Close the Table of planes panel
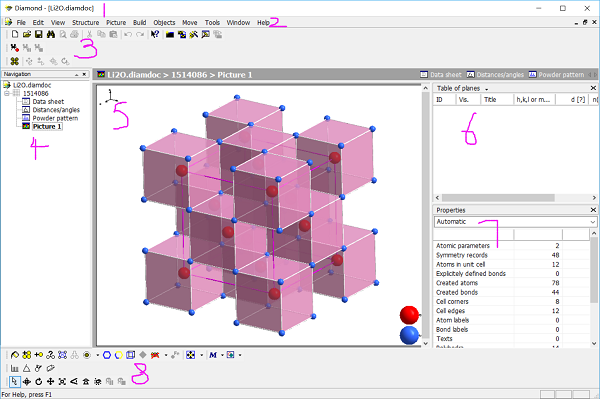Viewport: 600px width, 399px height. 593,88
